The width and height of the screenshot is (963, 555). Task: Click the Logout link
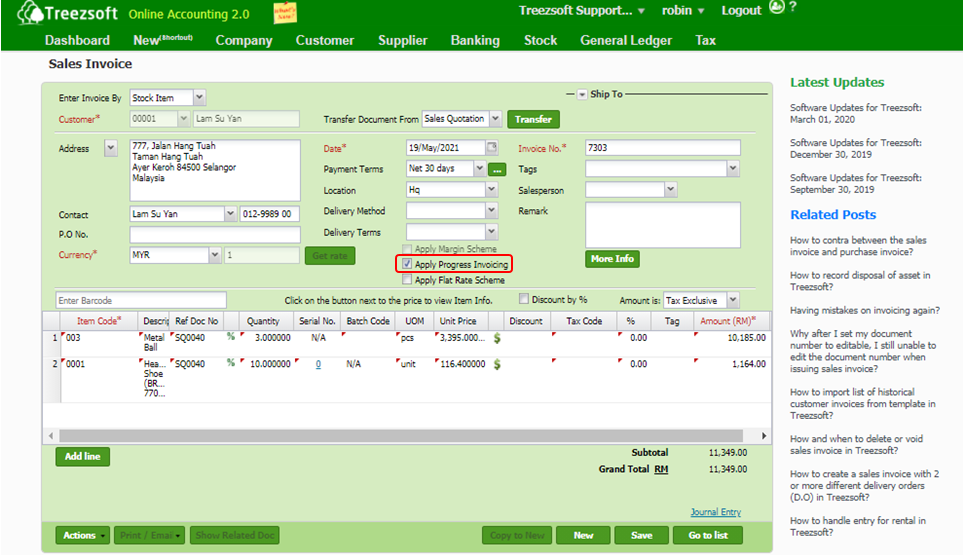point(741,10)
